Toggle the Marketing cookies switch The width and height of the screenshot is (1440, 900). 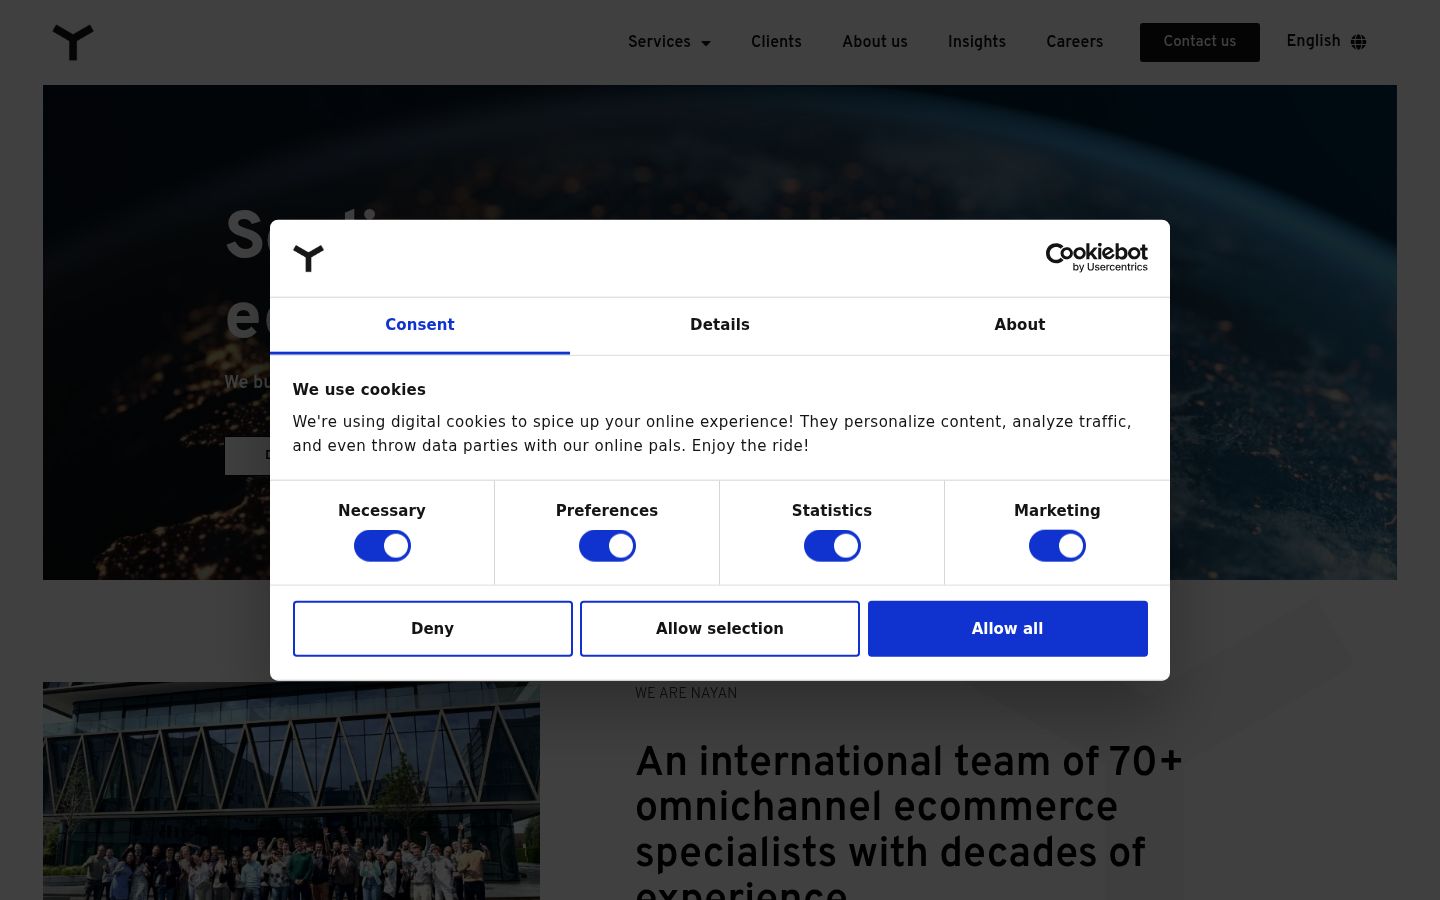click(1057, 546)
